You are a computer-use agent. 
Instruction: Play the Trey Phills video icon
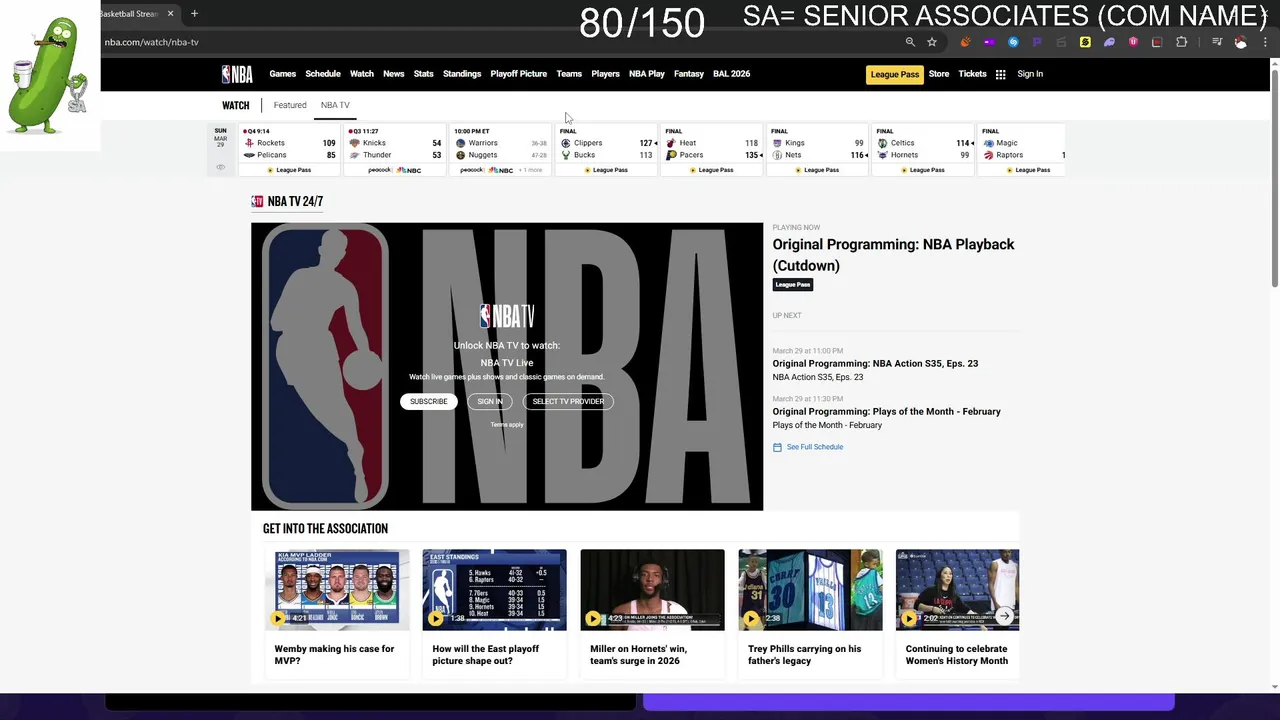(x=751, y=619)
